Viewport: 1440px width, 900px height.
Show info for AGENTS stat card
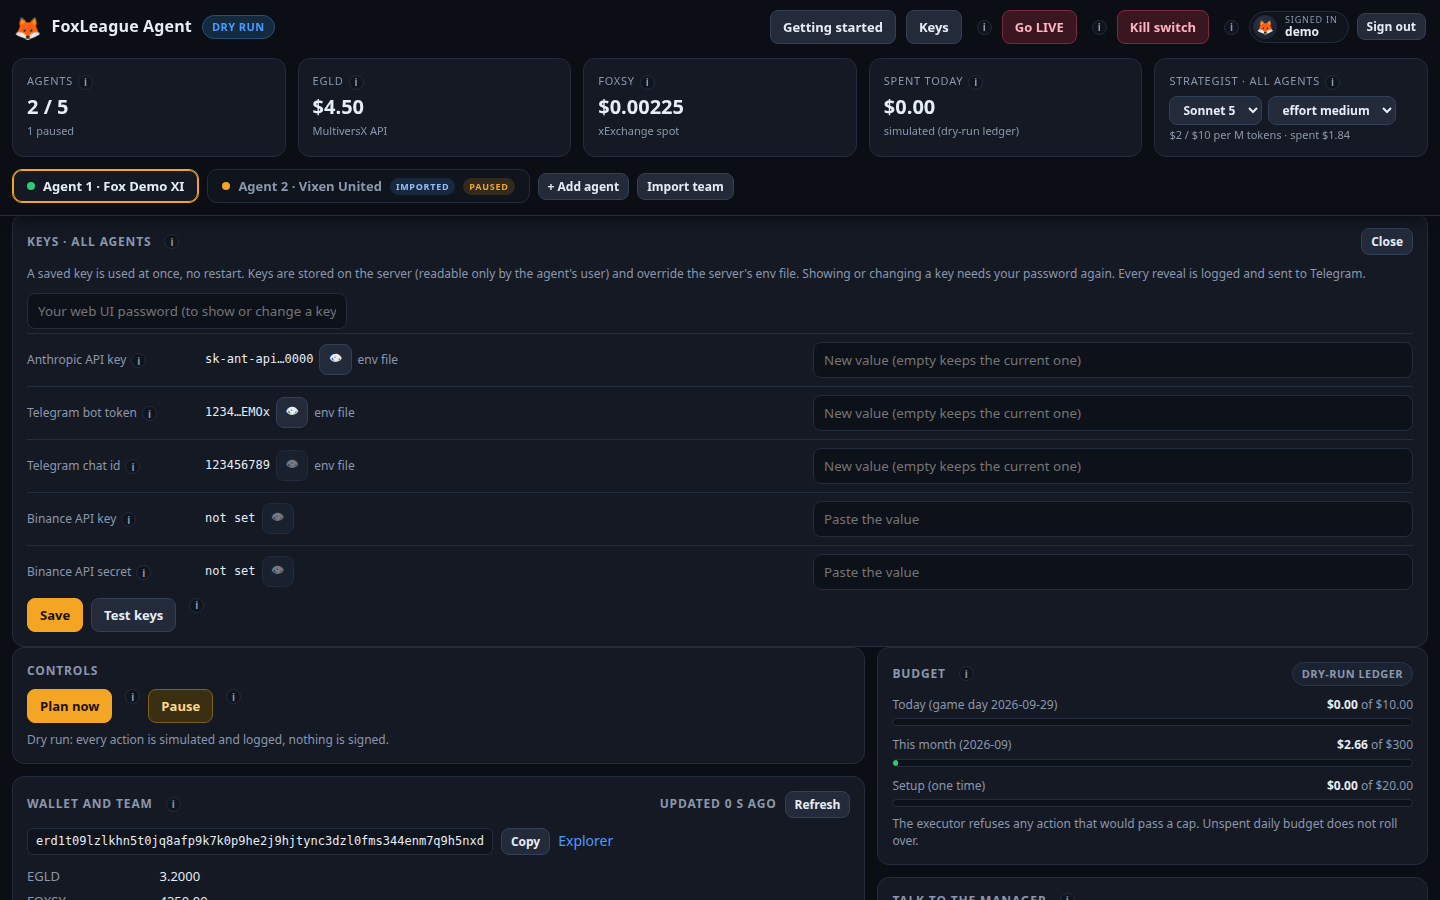tap(85, 82)
